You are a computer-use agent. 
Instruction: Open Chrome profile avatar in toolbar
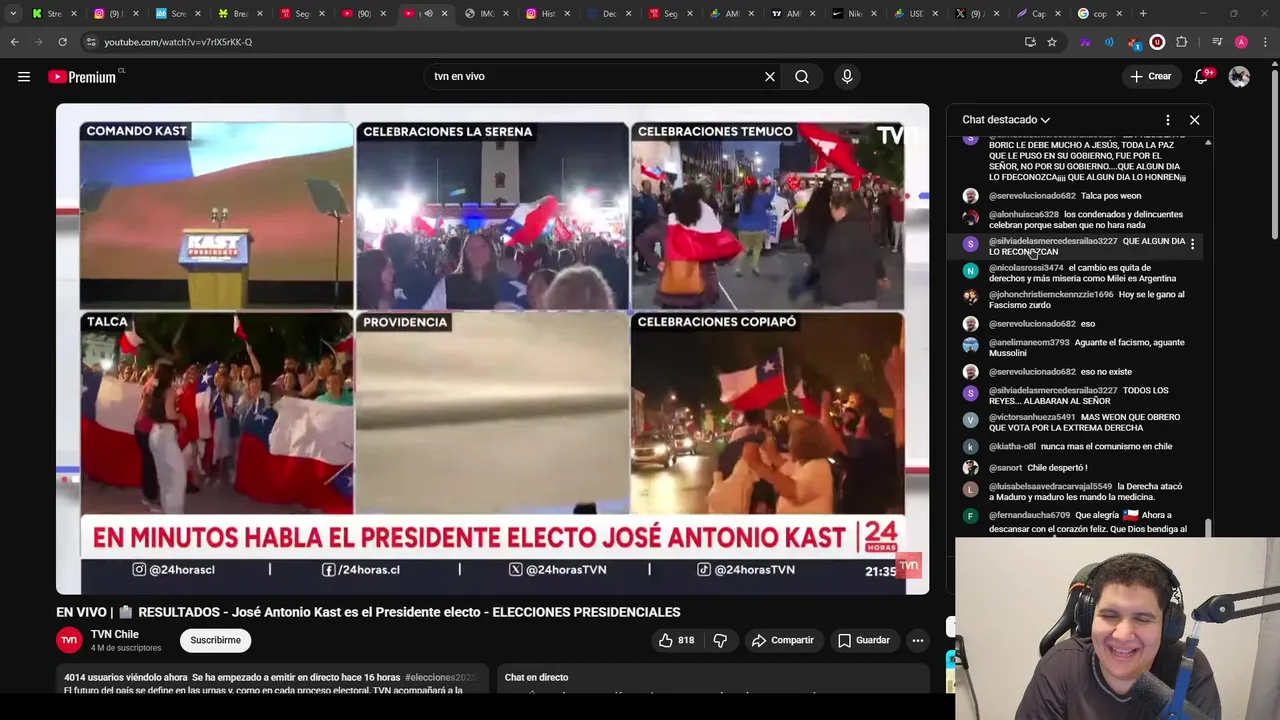(1241, 42)
